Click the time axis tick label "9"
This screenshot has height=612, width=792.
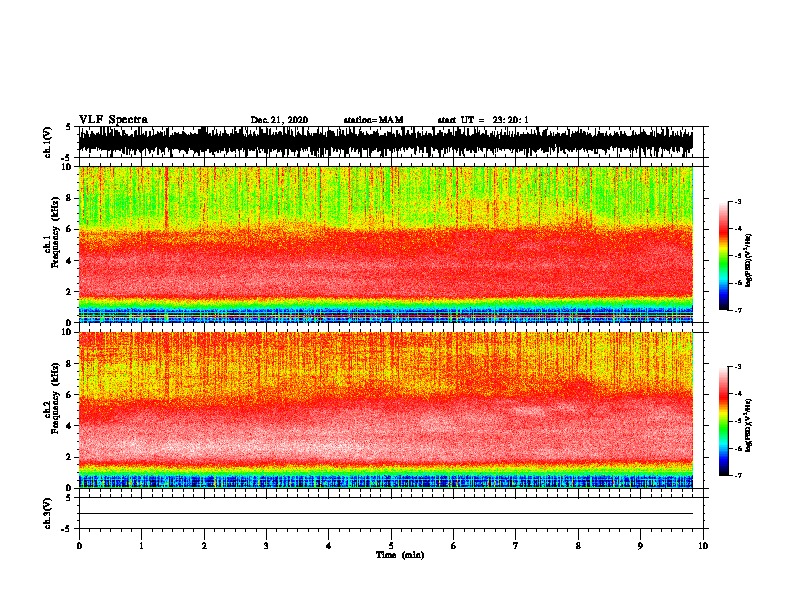click(640, 546)
